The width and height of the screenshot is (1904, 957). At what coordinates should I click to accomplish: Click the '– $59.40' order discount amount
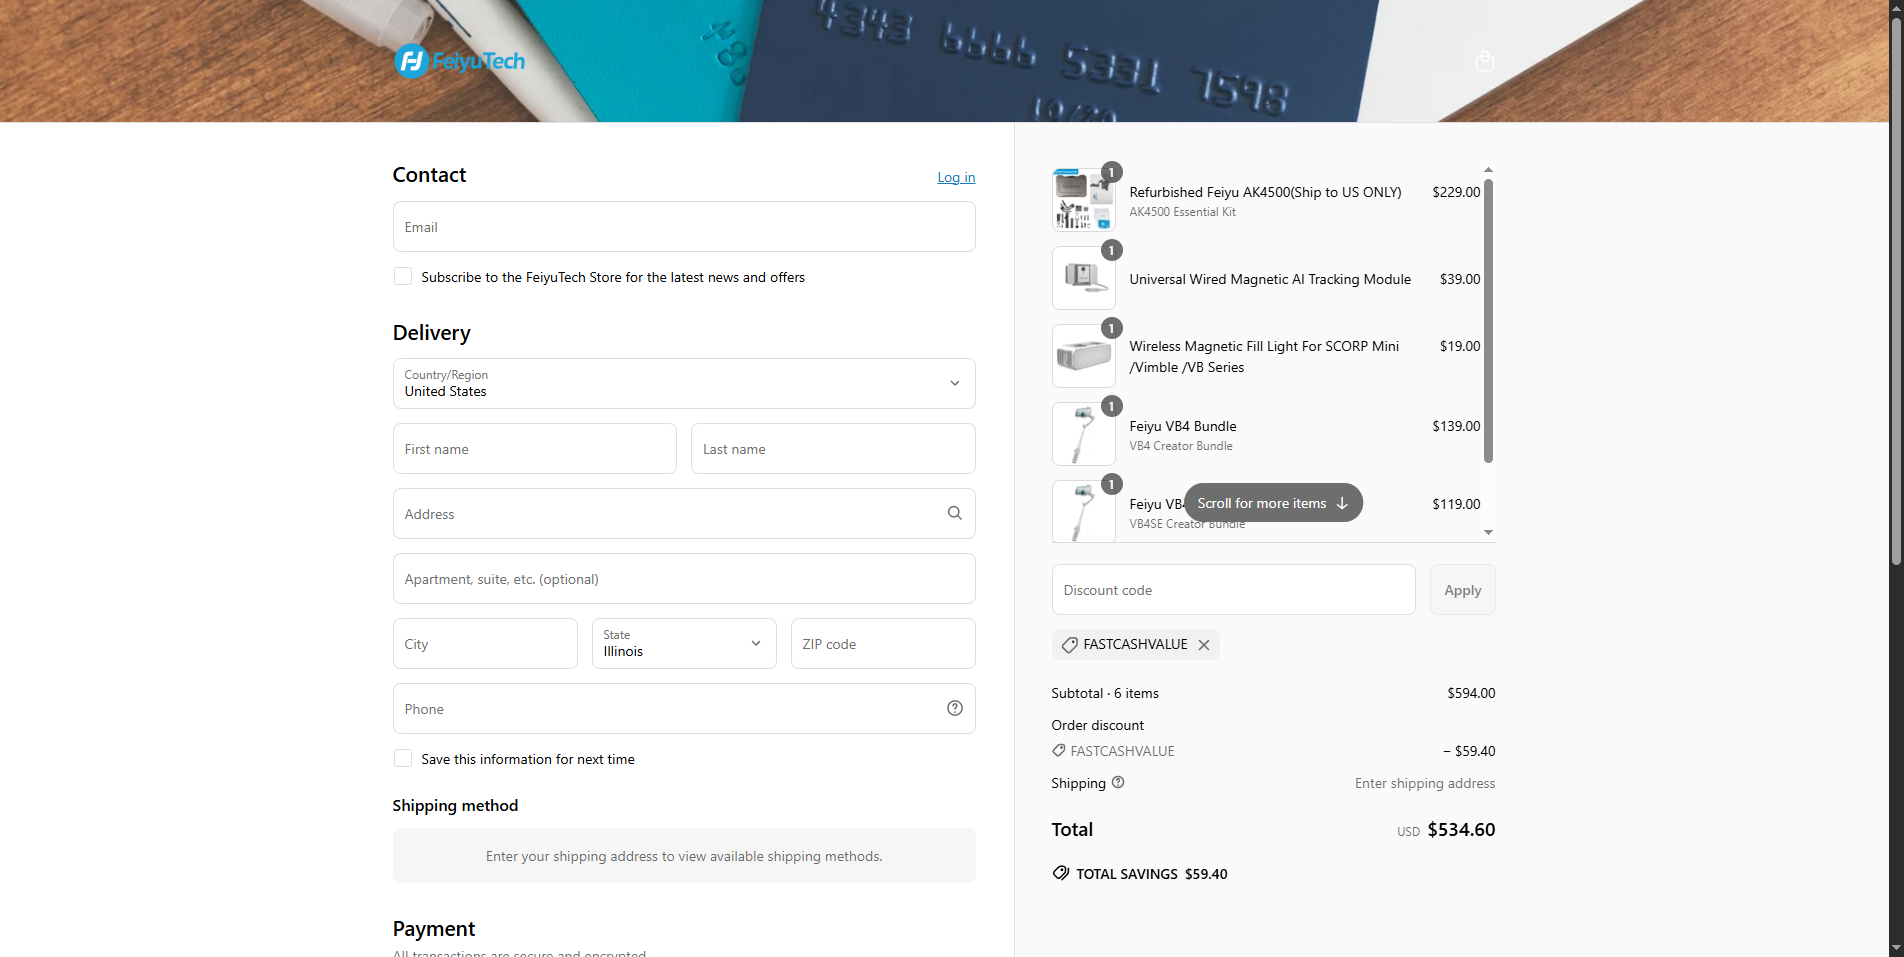point(1469,751)
